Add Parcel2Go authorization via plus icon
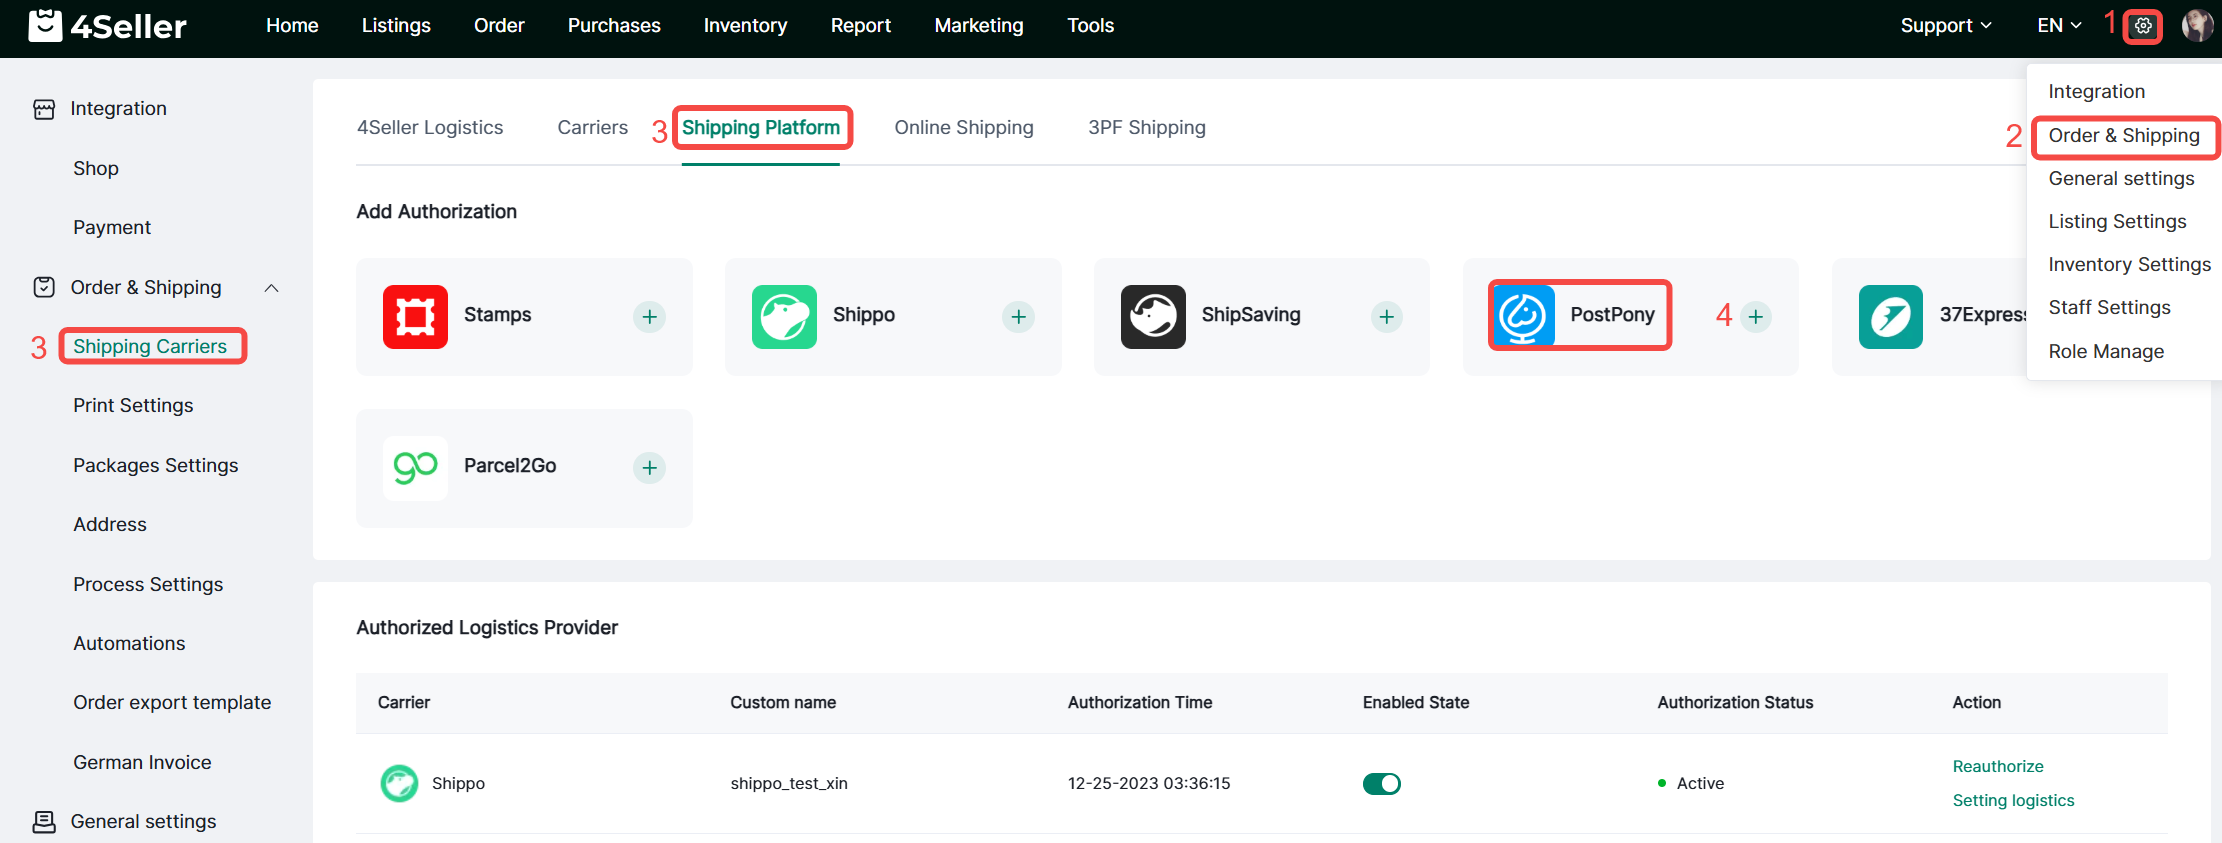This screenshot has height=843, width=2222. pos(649,468)
